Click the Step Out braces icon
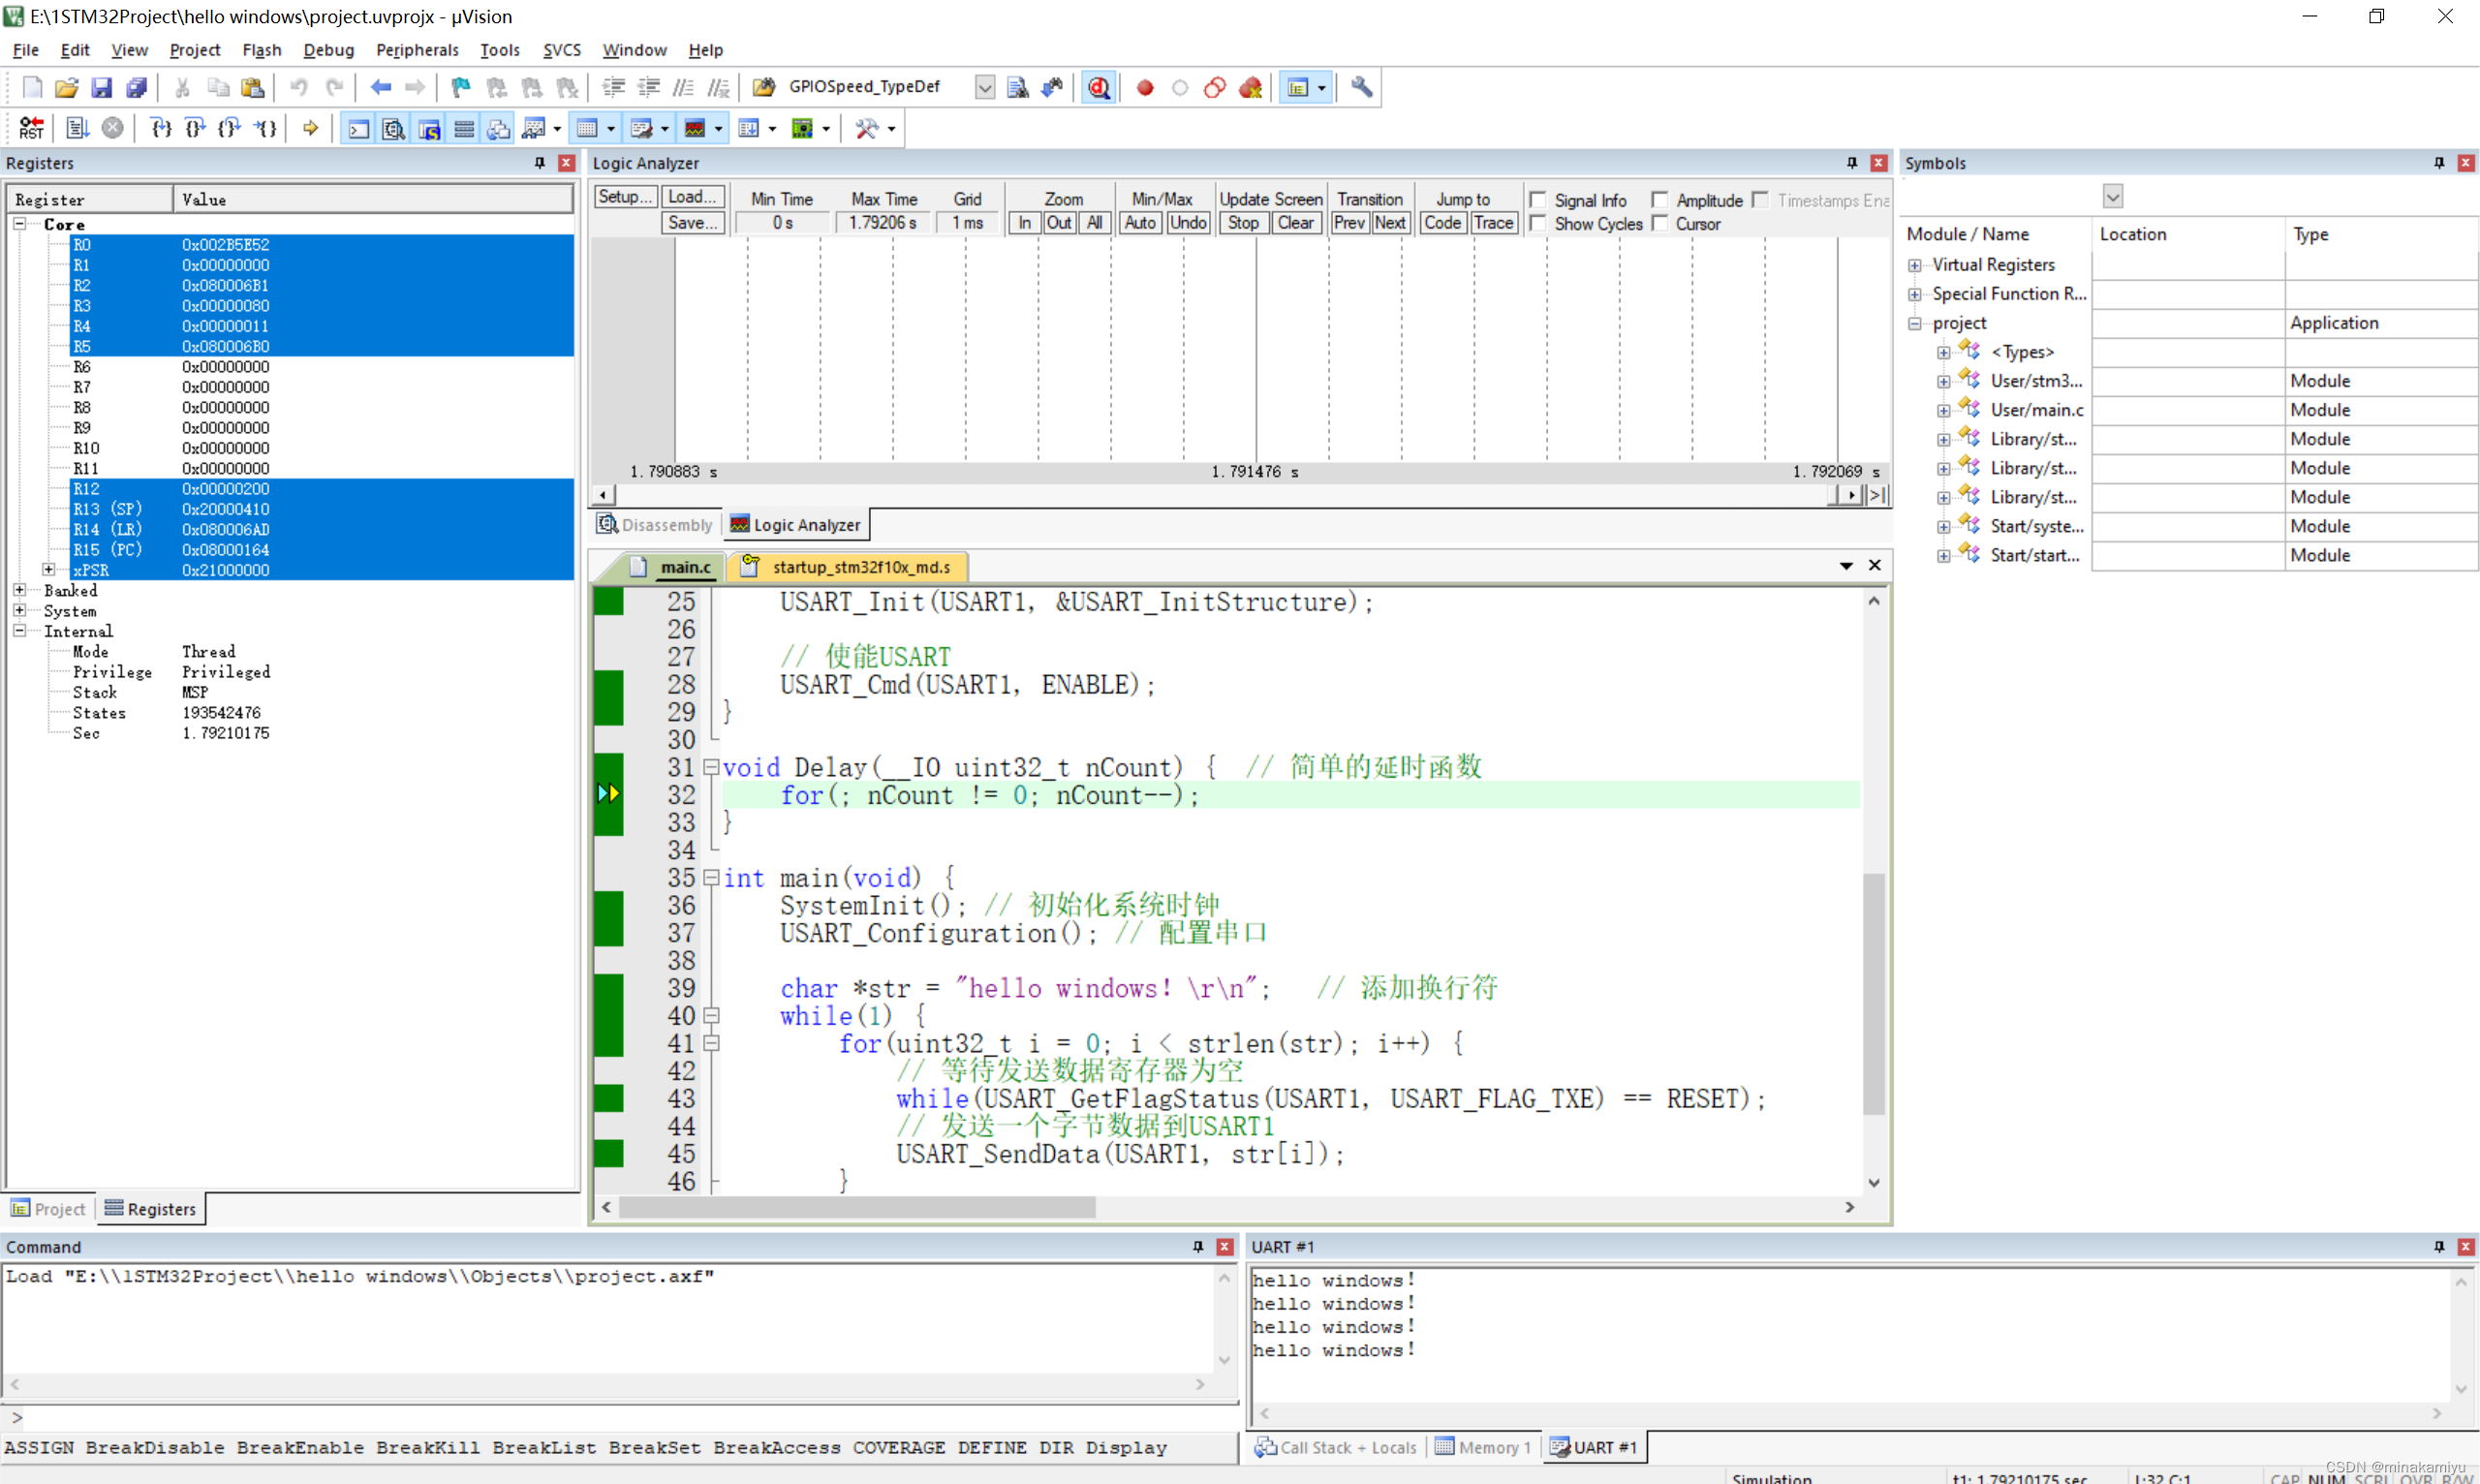 coord(230,128)
